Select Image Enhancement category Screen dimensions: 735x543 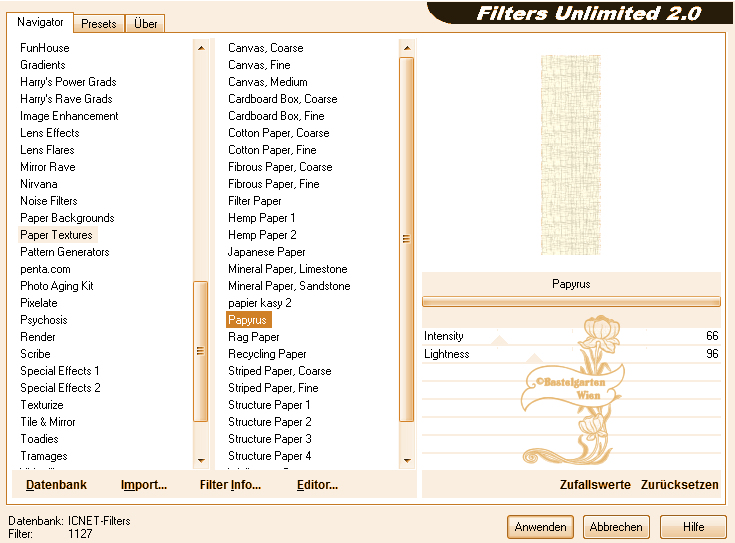(69, 116)
